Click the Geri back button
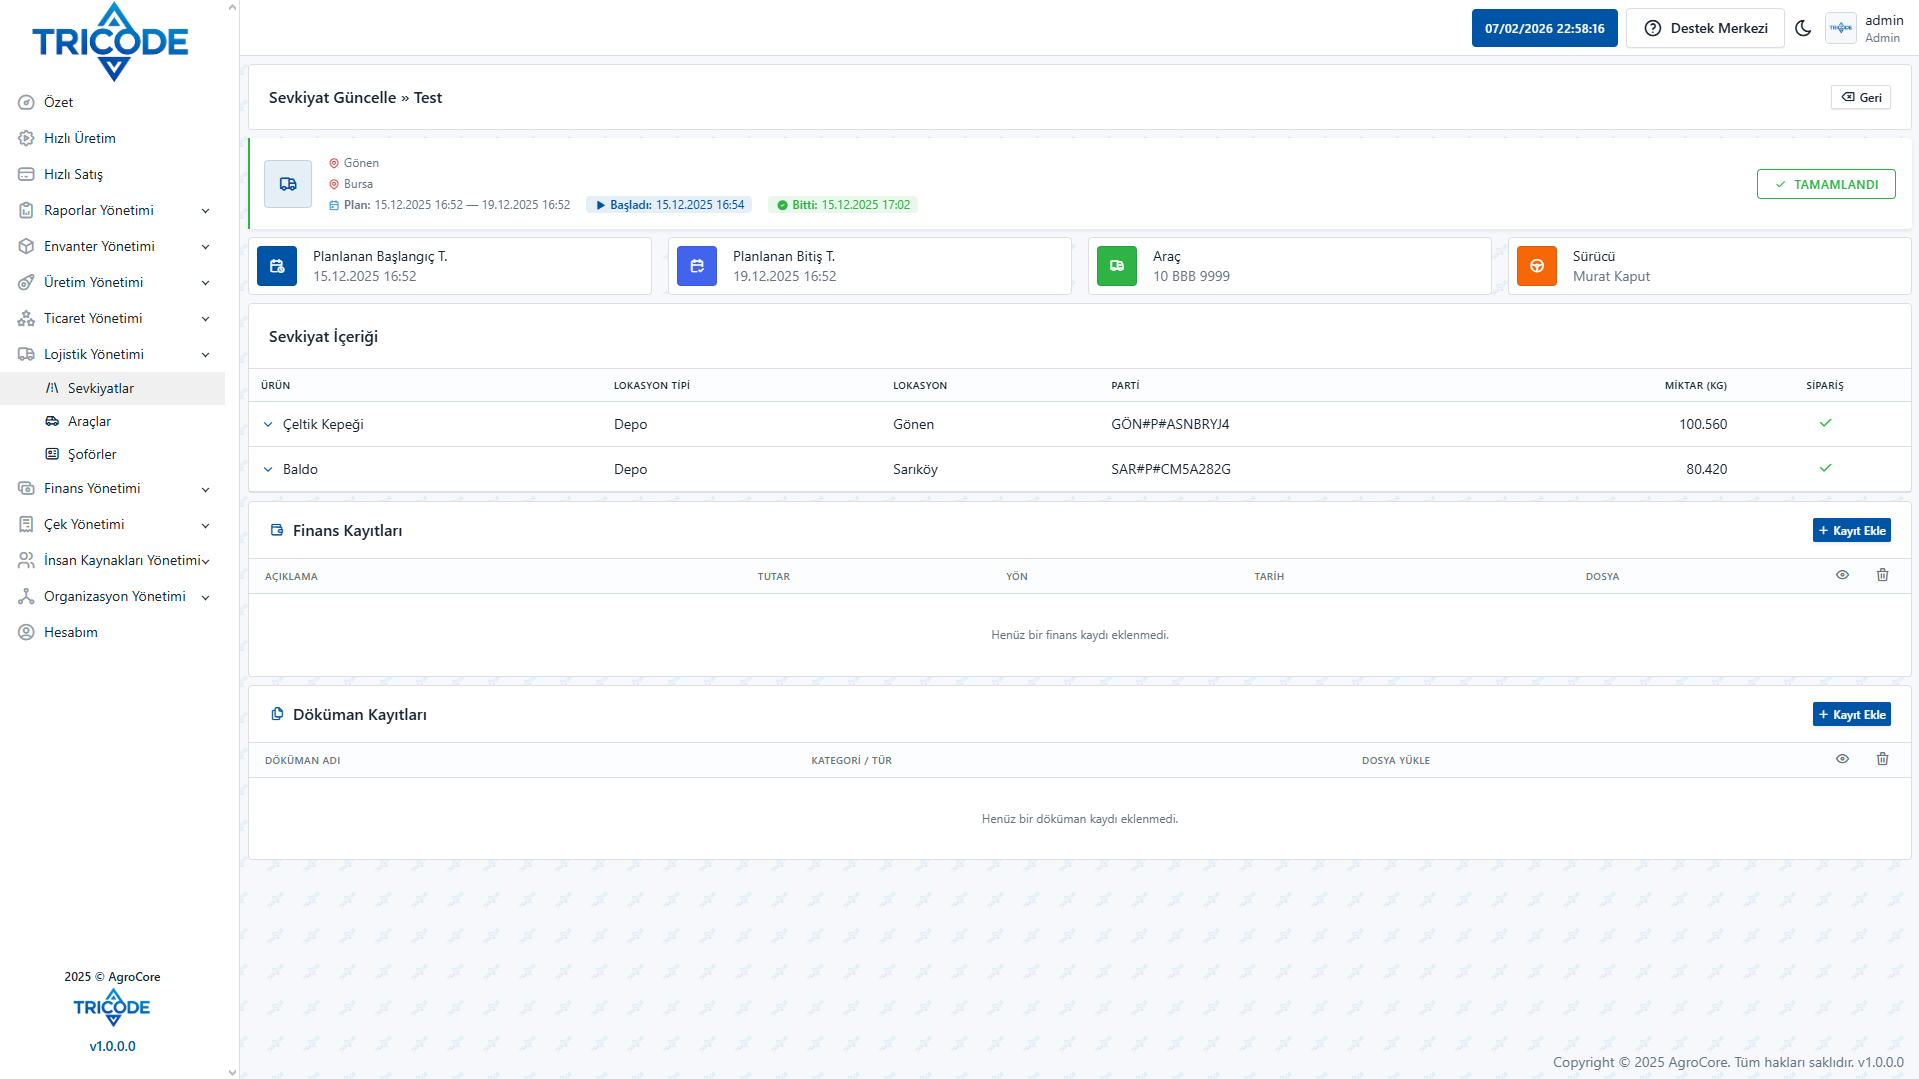The height and width of the screenshot is (1079, 1919). click(x=1861, y=98)
